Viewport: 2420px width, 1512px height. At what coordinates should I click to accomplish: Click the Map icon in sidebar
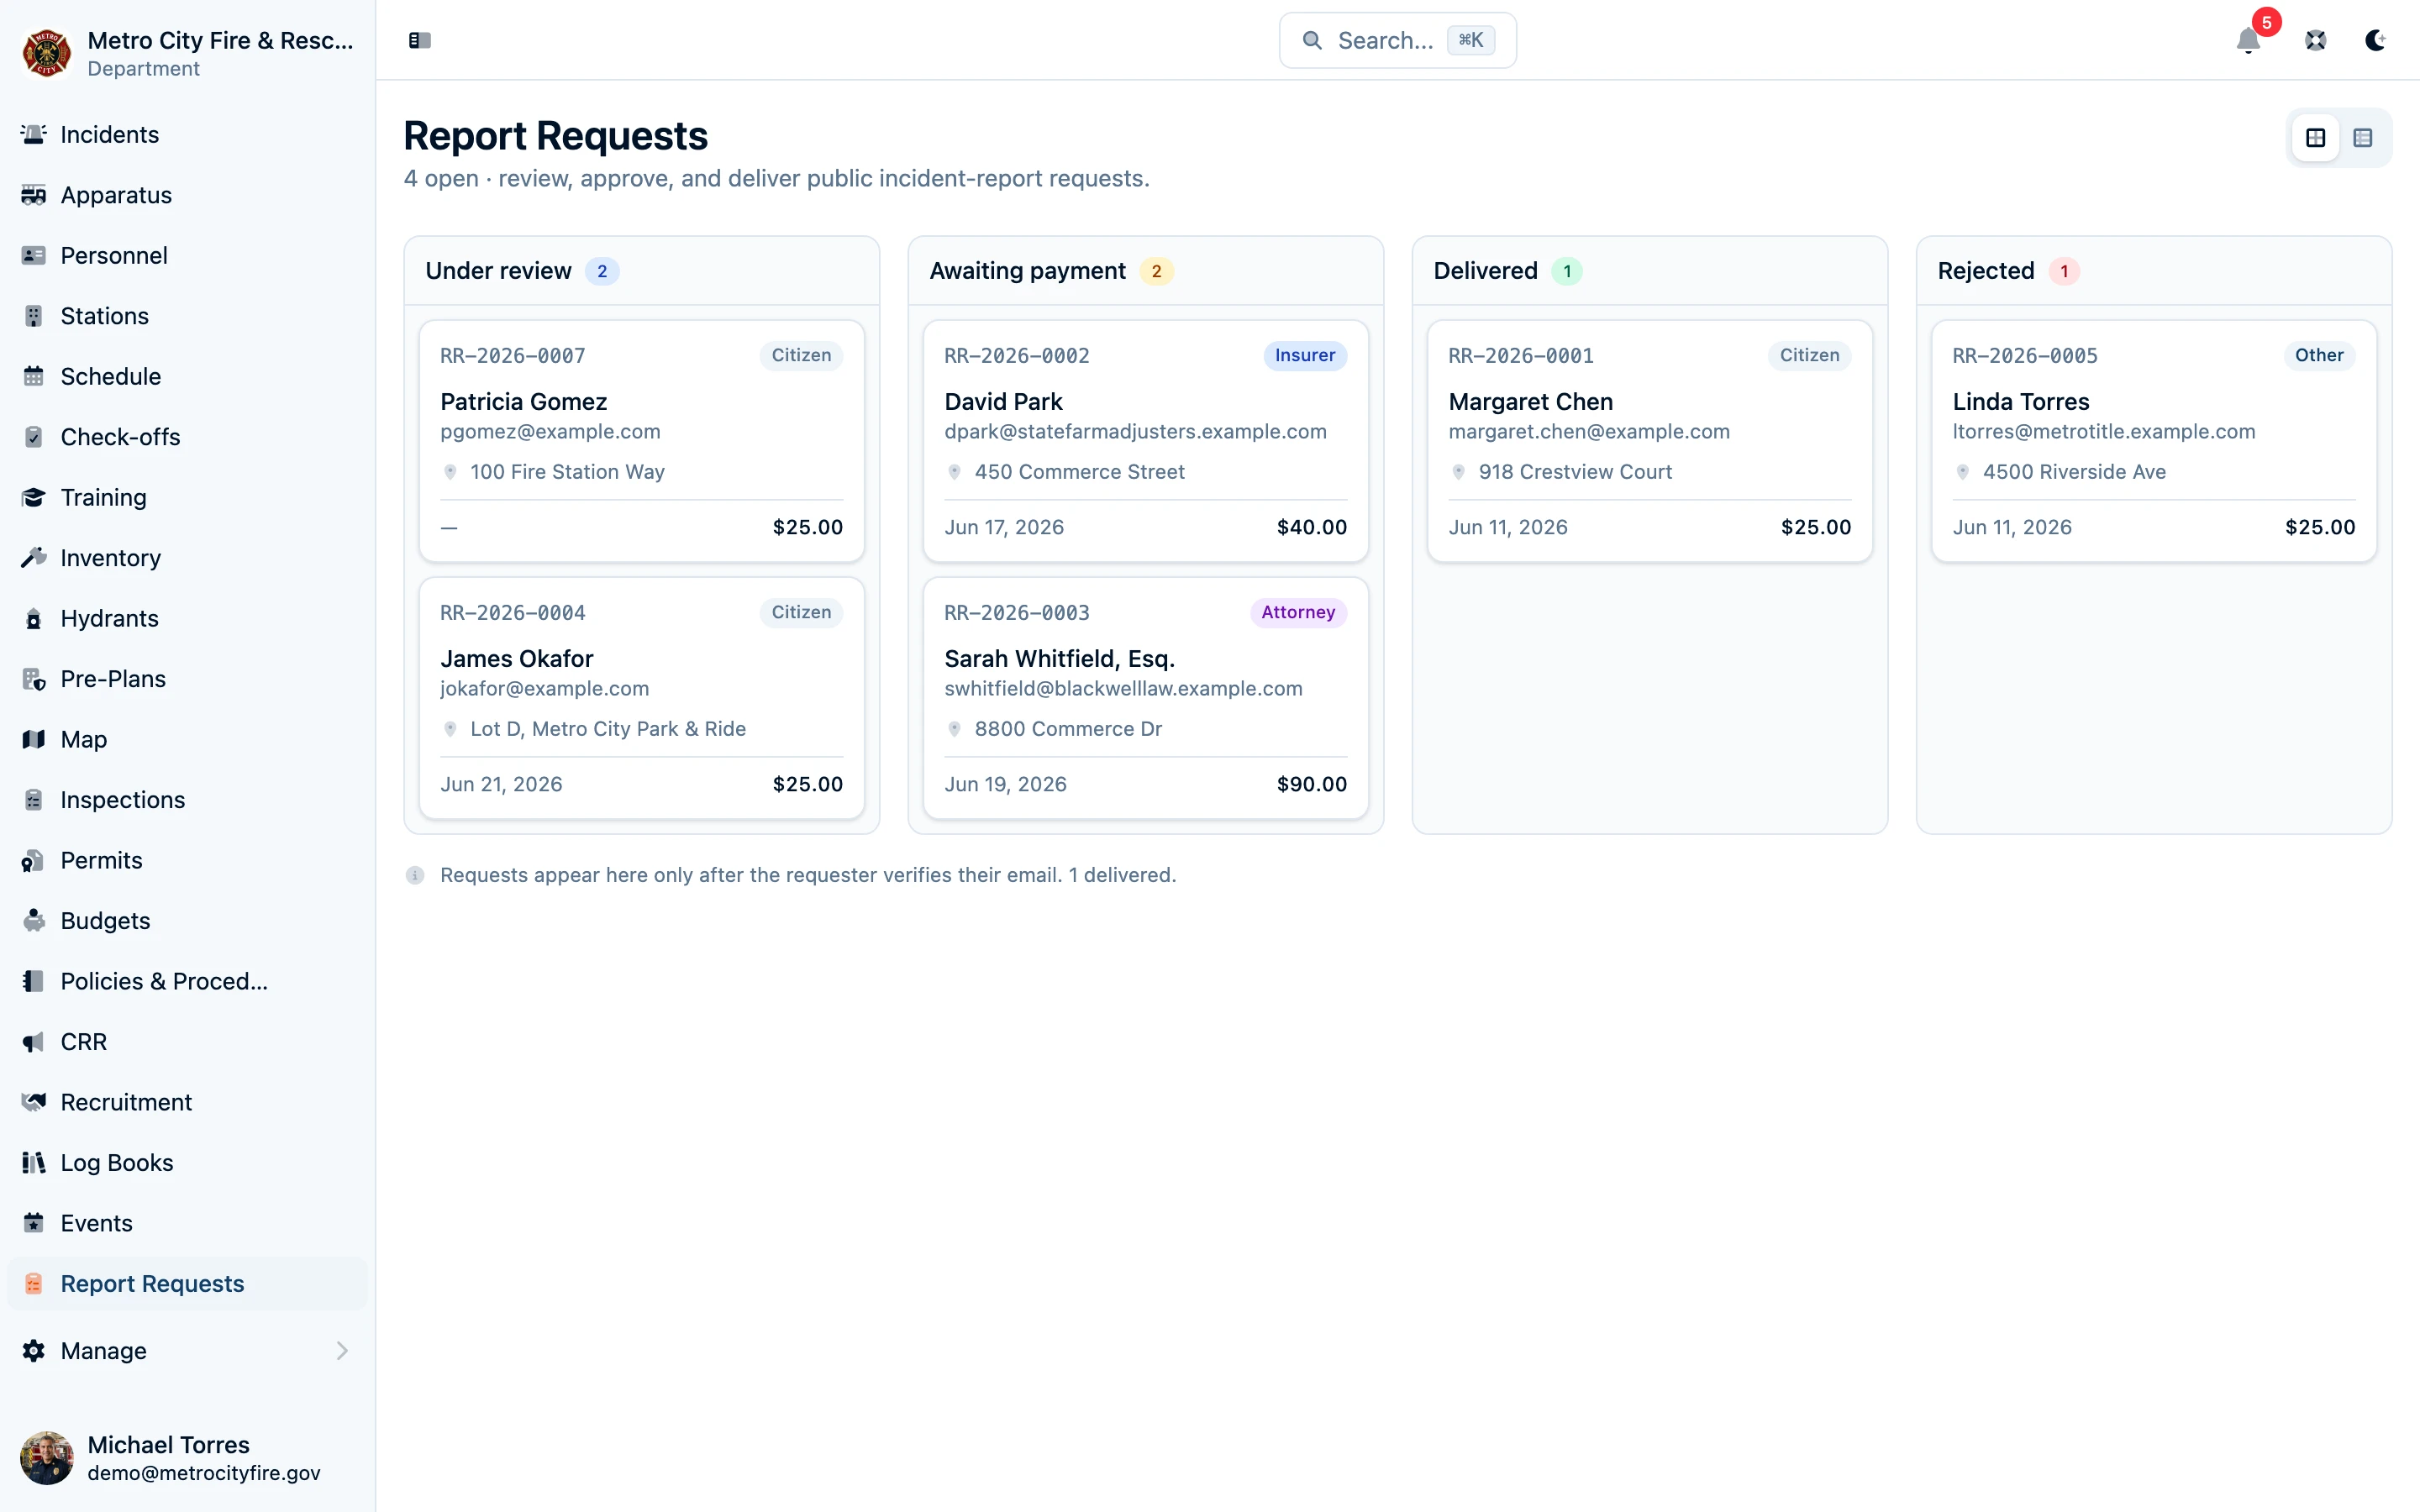coord(34,739)
